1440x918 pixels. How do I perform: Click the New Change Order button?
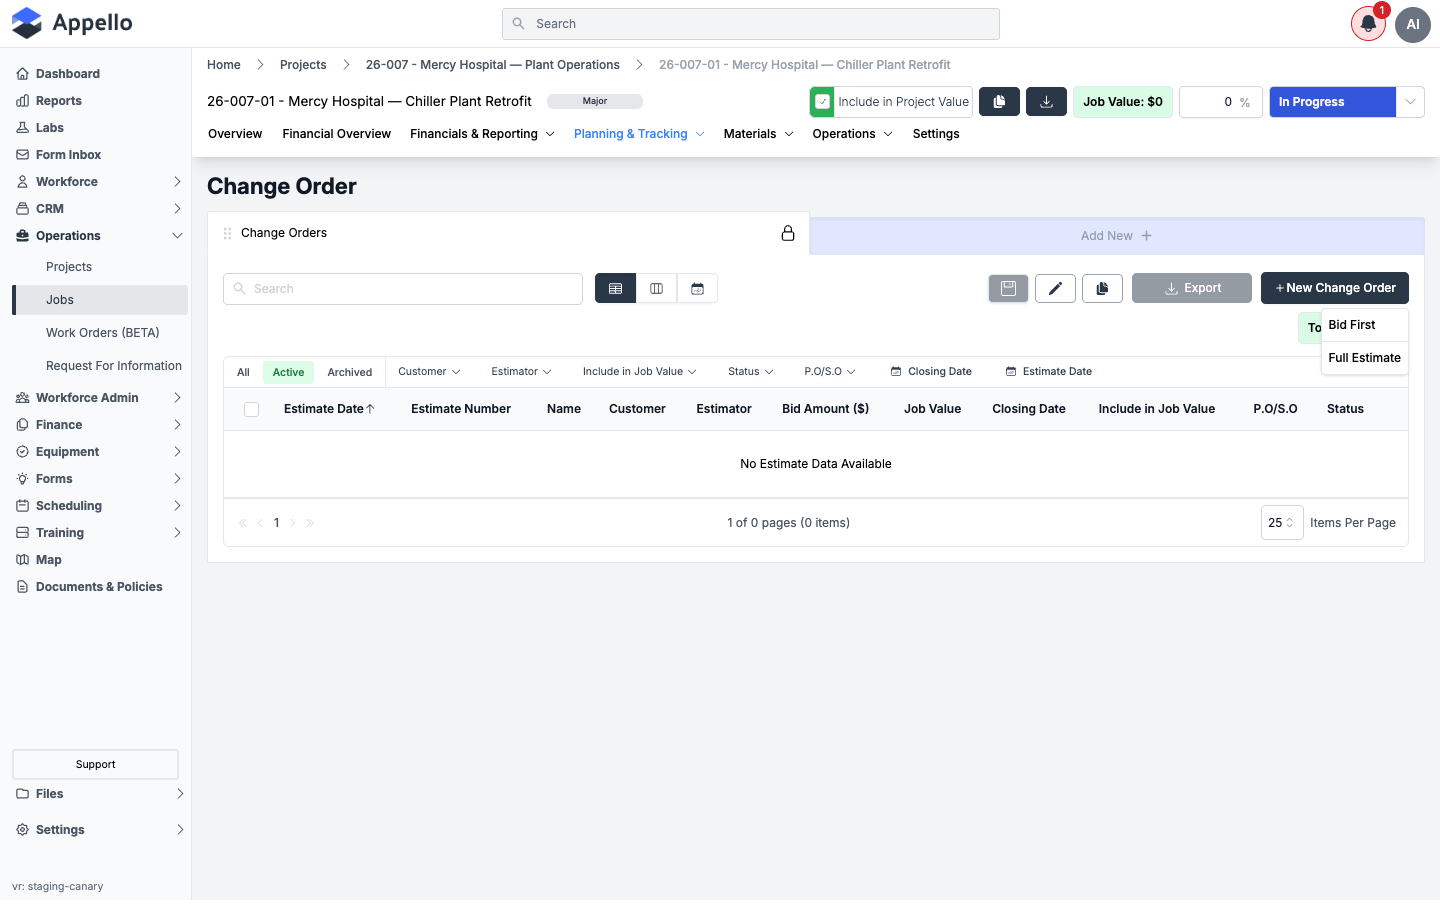pyautogui.click(x=1335, y=288)
